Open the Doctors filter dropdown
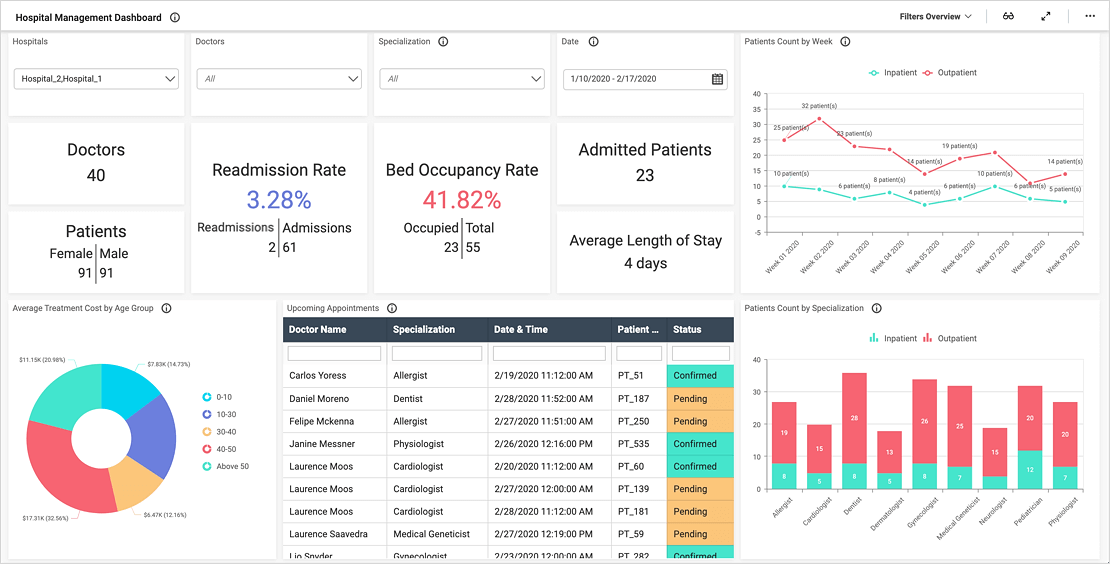Image resolution: width=1110 pixels, height=564 pixels. pos(279,79)
